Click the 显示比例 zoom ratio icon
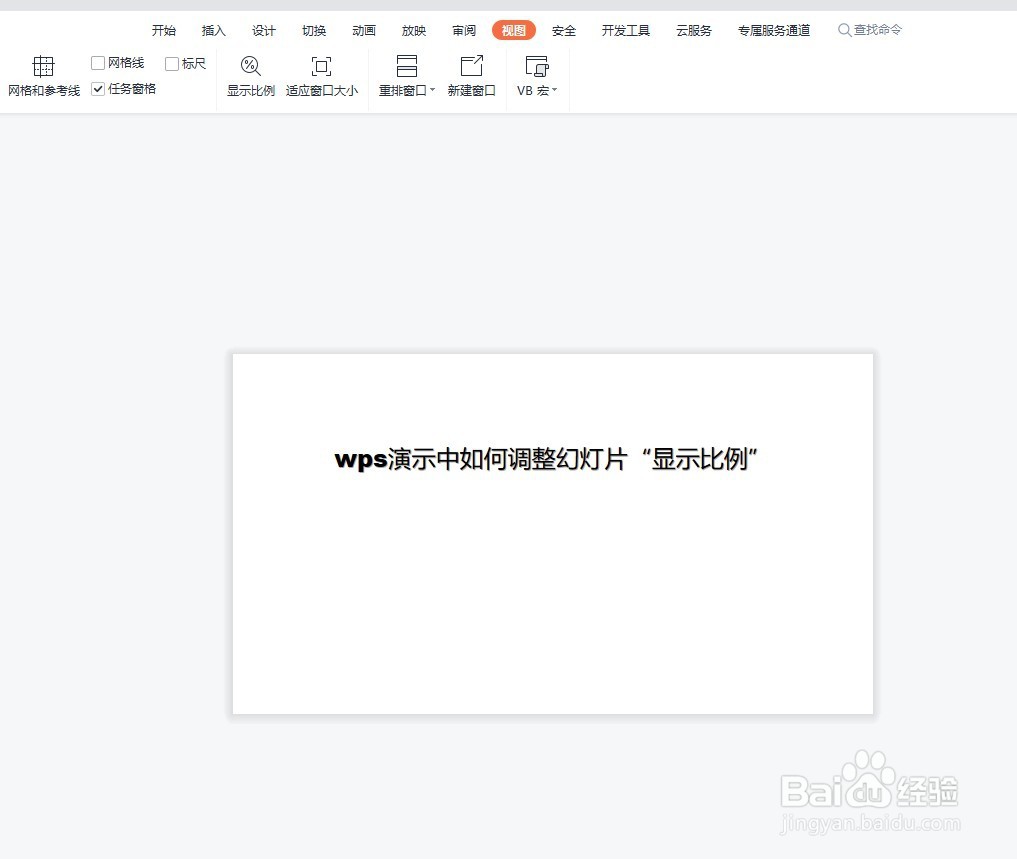The height and width of the screenshot is (859, 1017). [250, 66]
